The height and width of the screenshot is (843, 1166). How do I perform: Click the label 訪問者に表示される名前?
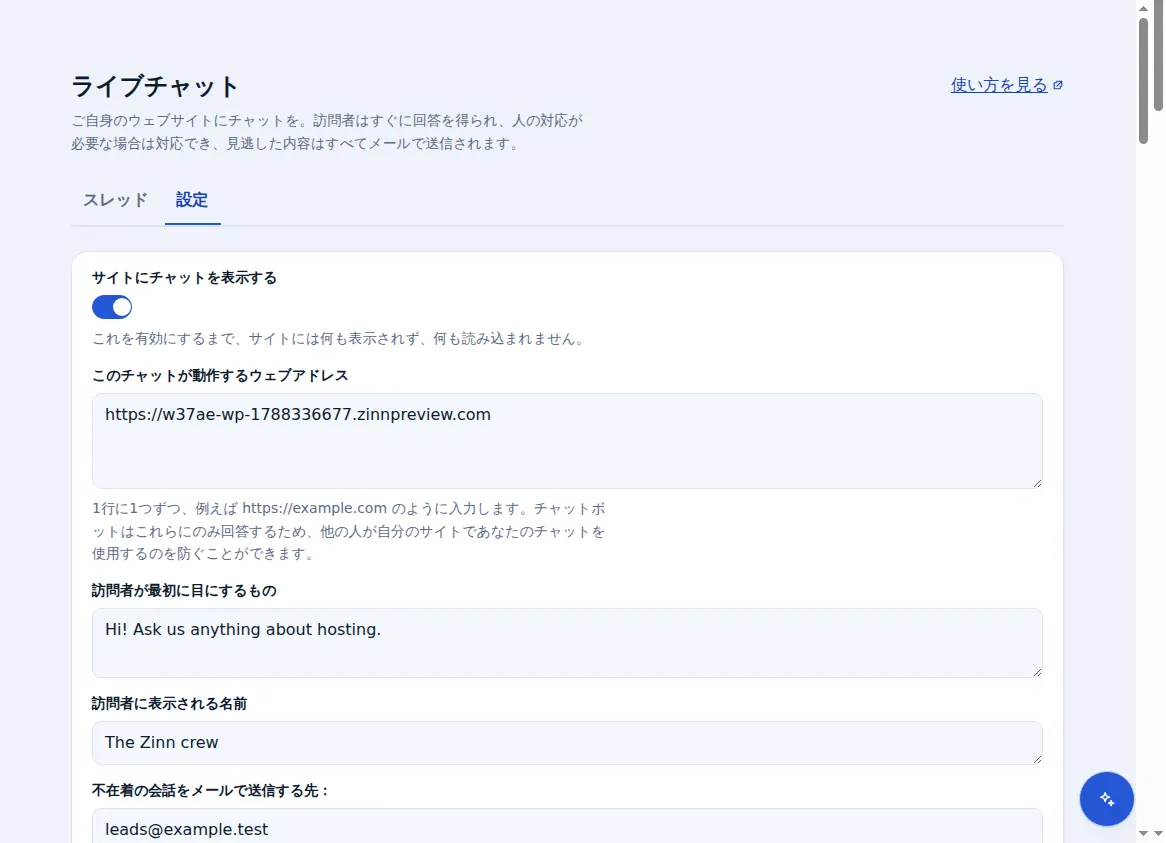point(170,703)
